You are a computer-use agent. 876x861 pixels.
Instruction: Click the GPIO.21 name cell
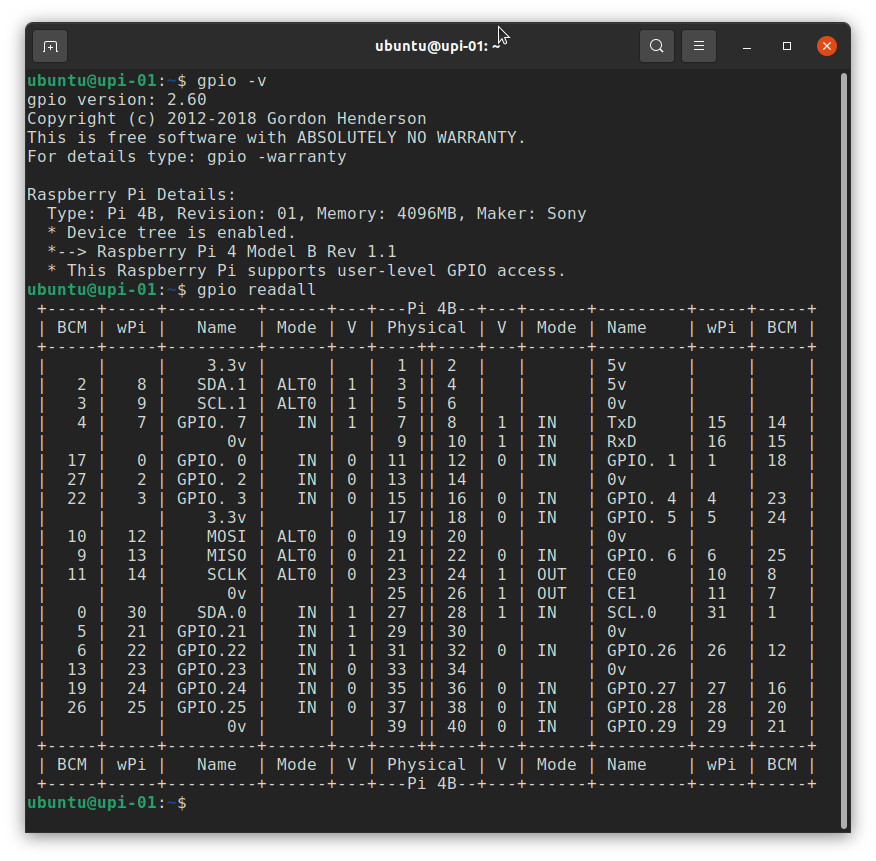point(211,632)
